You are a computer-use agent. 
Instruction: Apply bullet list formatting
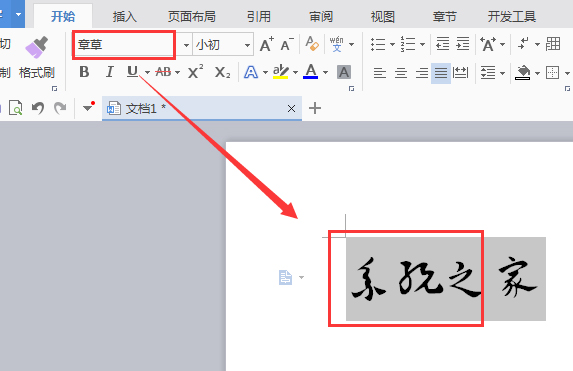tap(378, 44)
